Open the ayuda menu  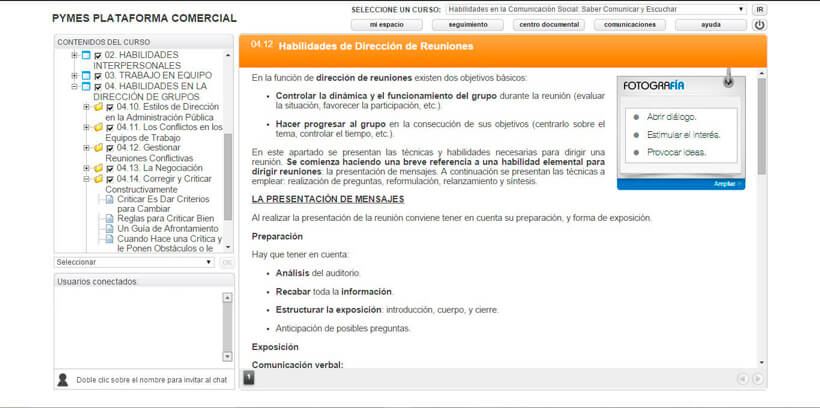(711, 25)
